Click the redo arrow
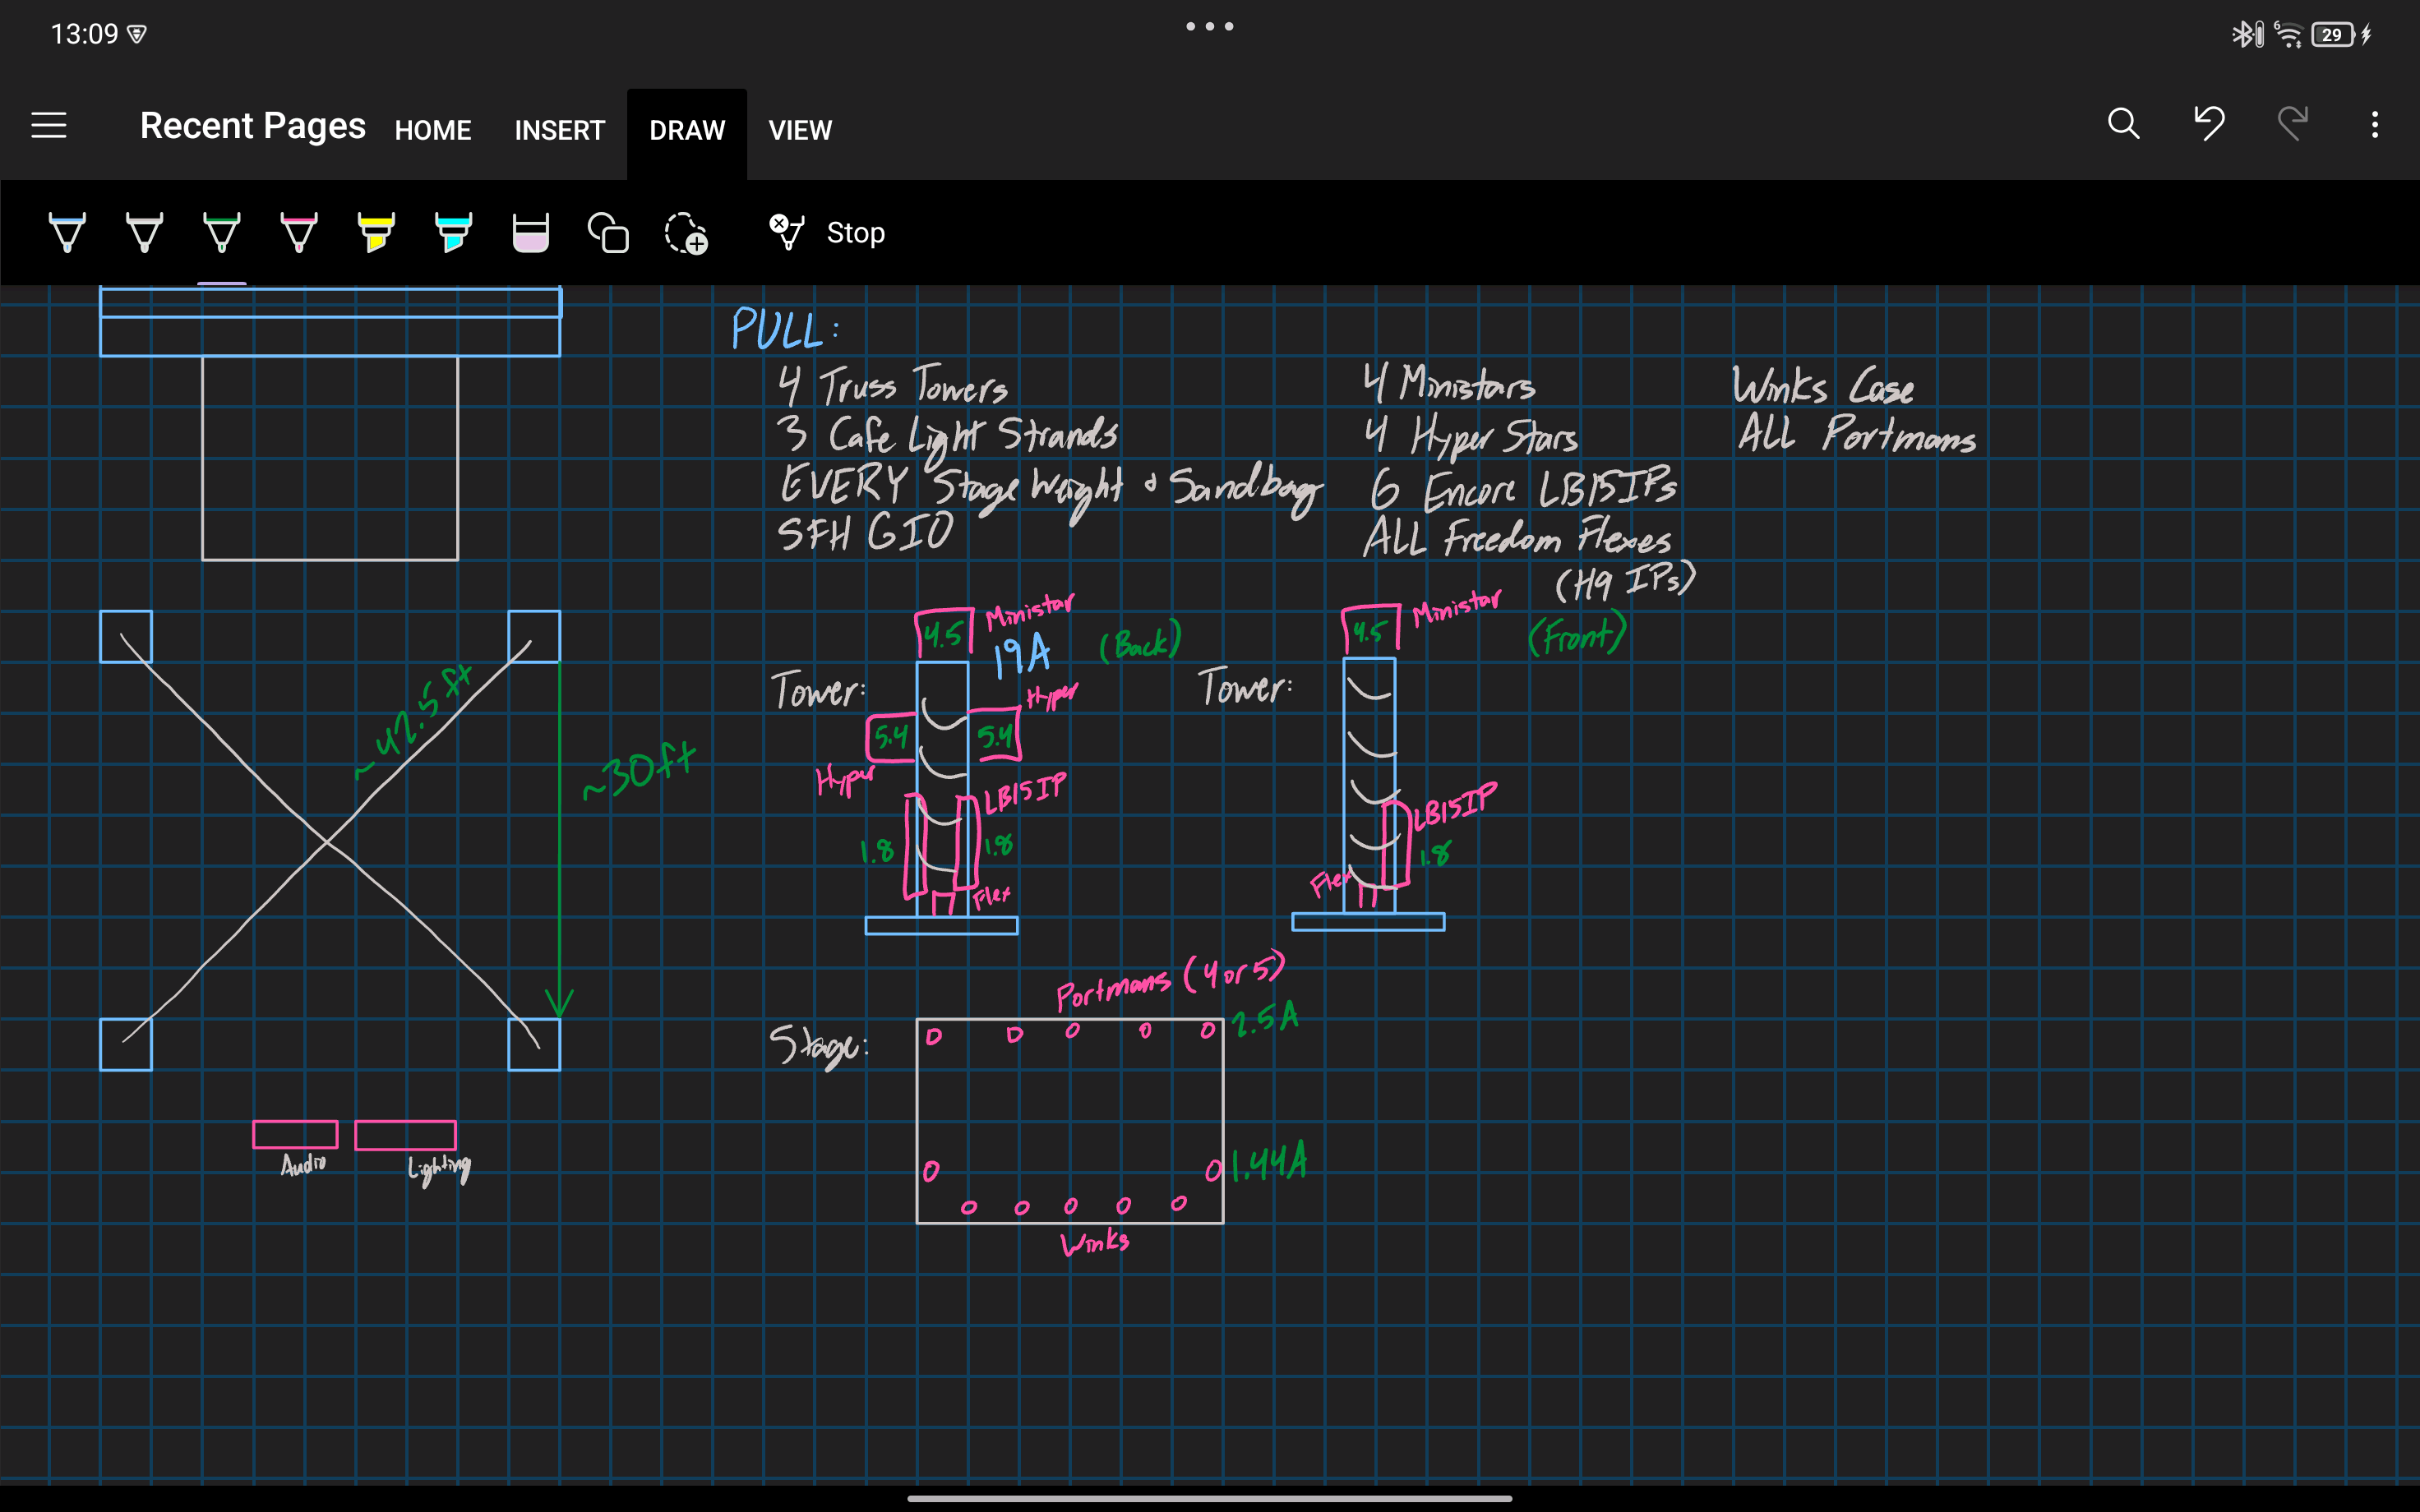 [x=2292, y=124]
